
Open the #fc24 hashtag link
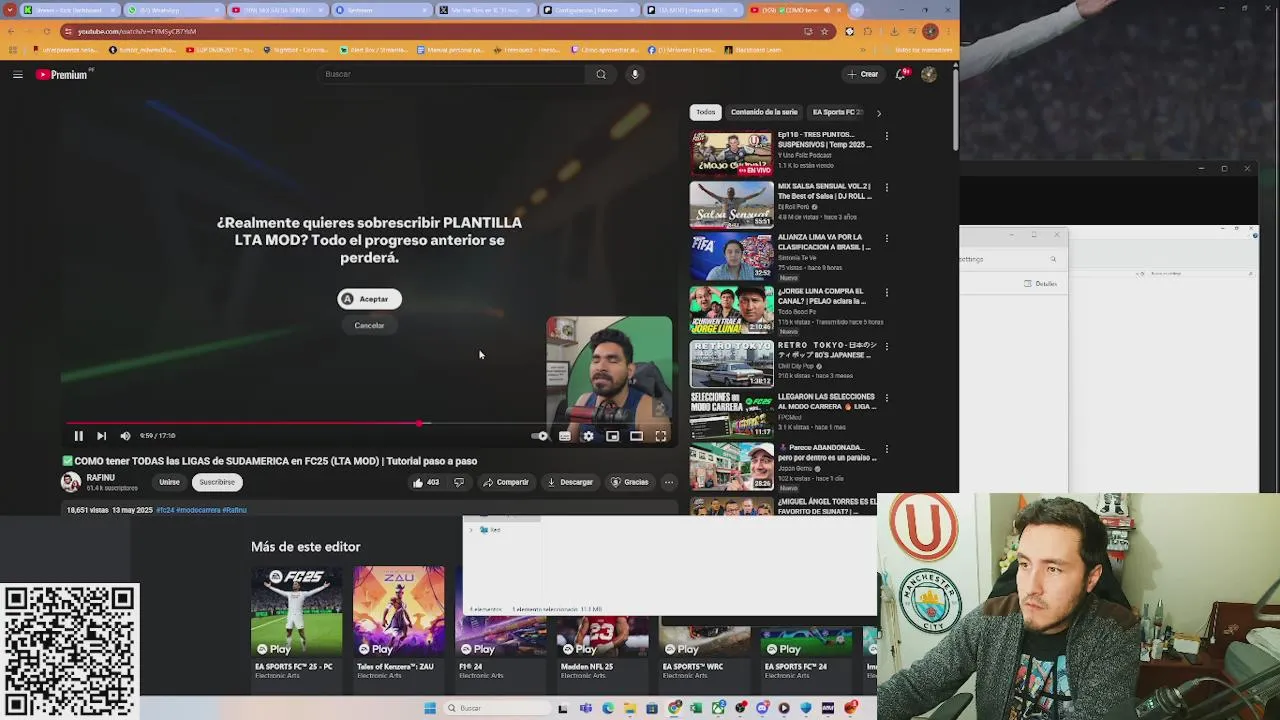[x=165, y=510]
